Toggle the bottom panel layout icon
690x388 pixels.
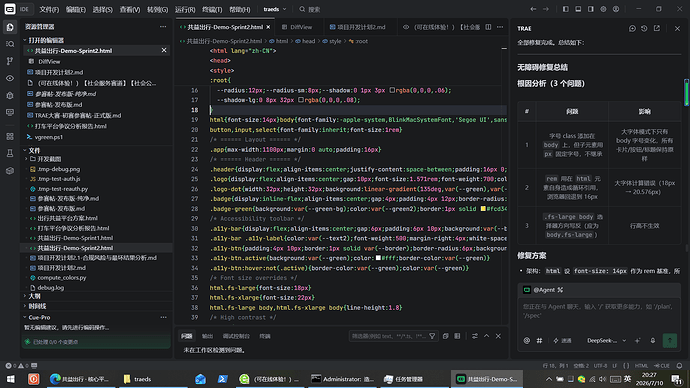click(578, 9)
